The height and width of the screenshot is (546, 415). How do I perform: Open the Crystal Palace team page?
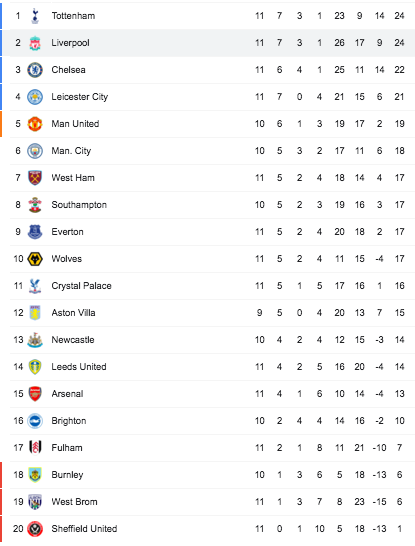click(81, 286)
